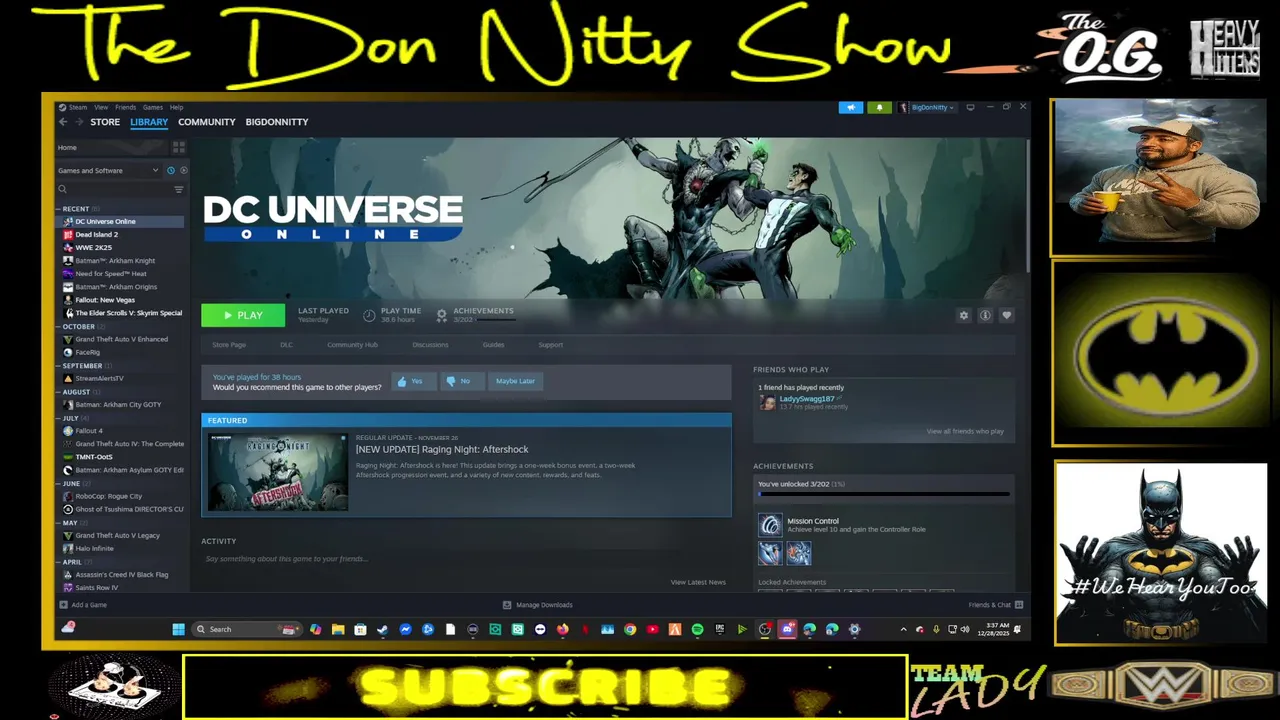
Task: Click Add a Game plus icon
Action: 64,605
